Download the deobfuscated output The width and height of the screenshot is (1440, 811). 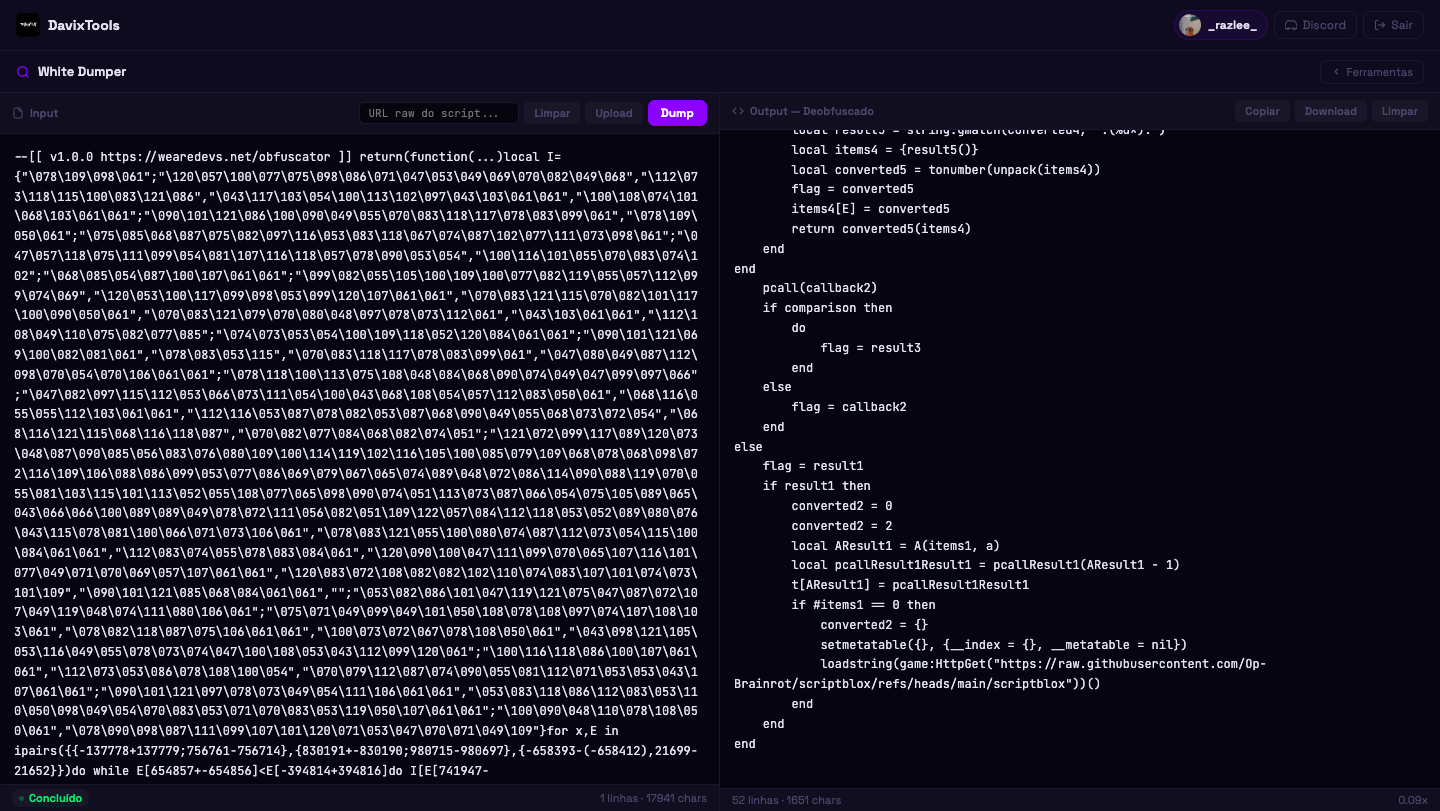tap(1331, 111)
